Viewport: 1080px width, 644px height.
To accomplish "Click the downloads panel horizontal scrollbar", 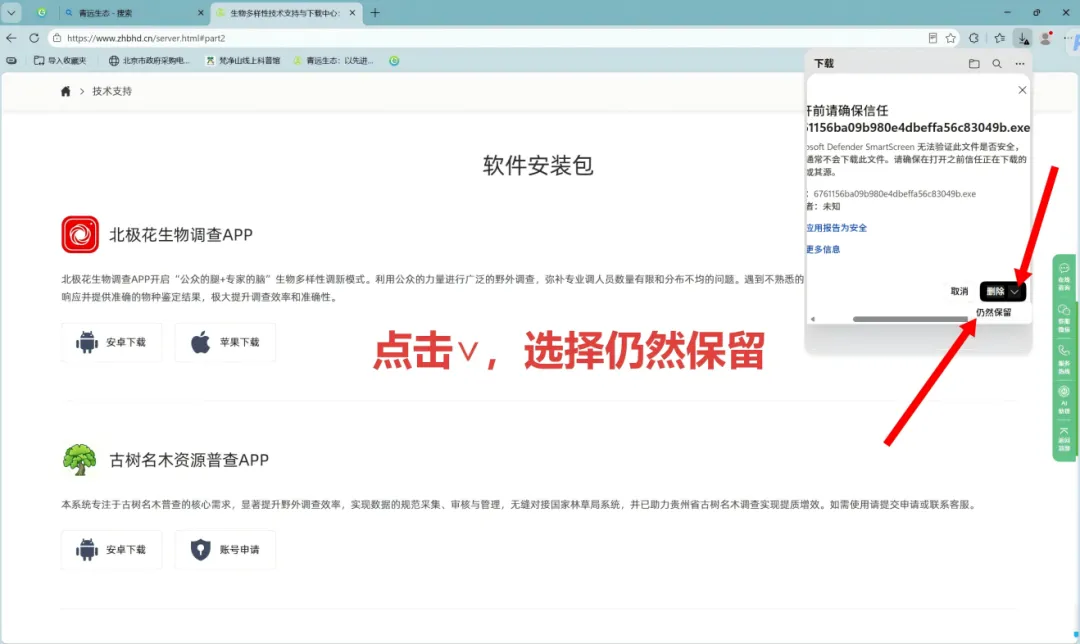I will pos(911,319).
